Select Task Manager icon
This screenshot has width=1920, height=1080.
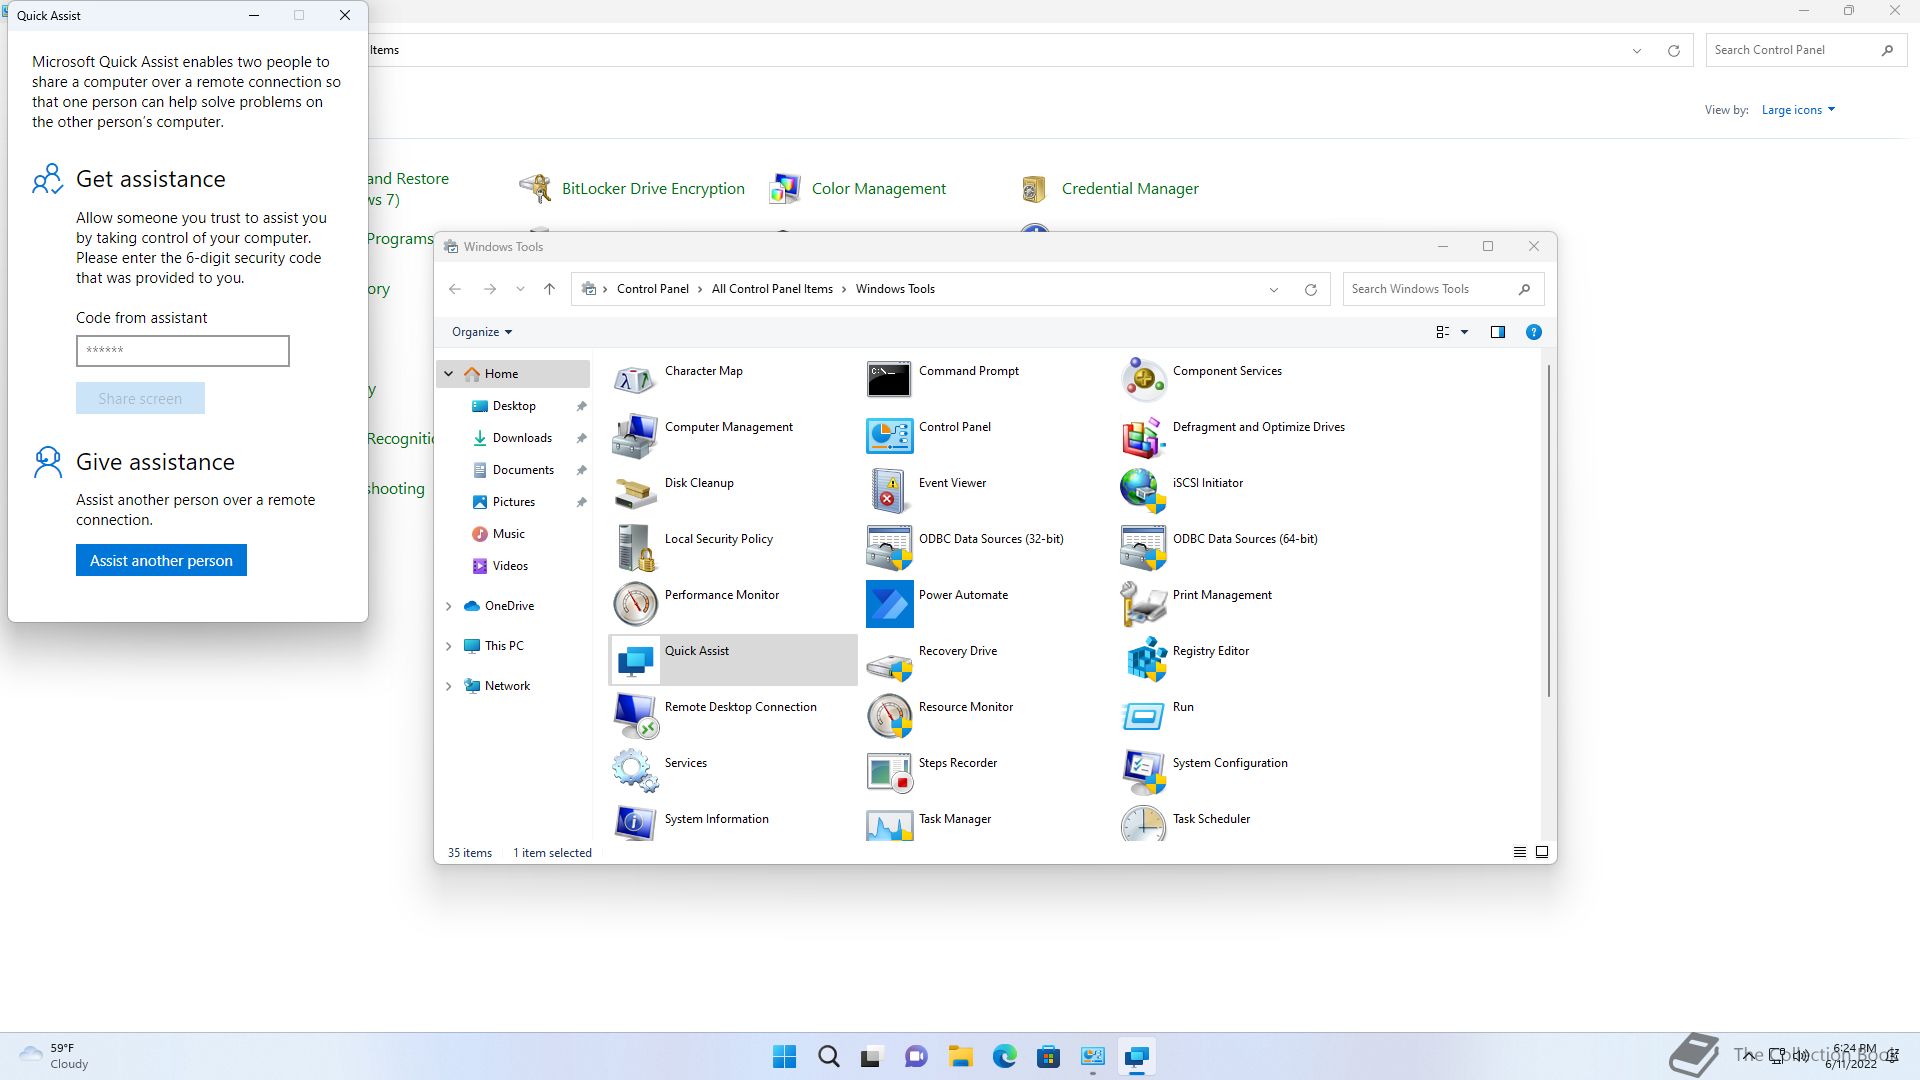[x=889, y=823]
